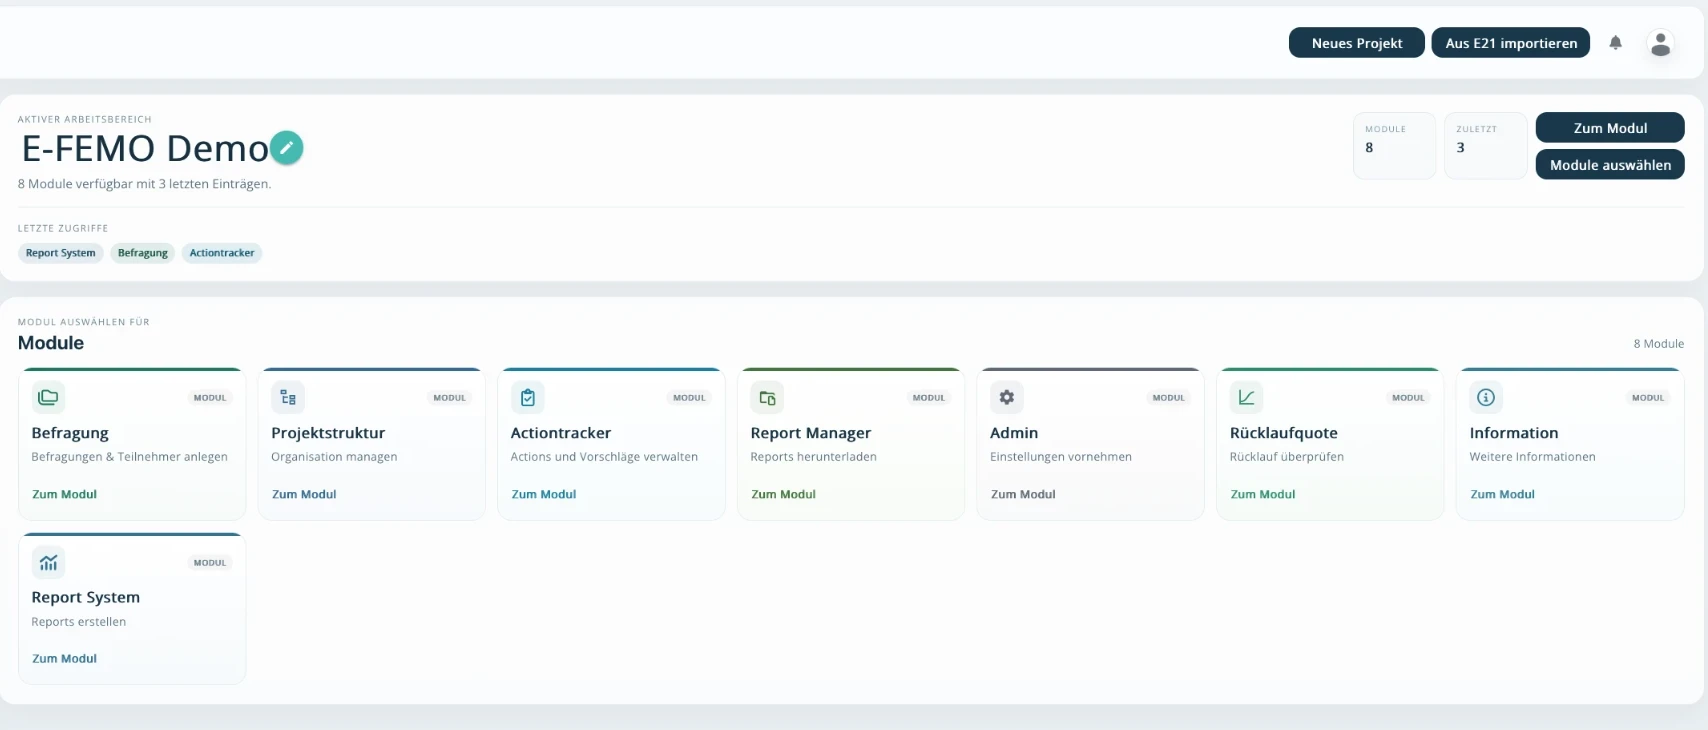This screenshot has width=1708, height=730.
Task: Click the Admin gear icon
Action: click(x=1007, y=397)
